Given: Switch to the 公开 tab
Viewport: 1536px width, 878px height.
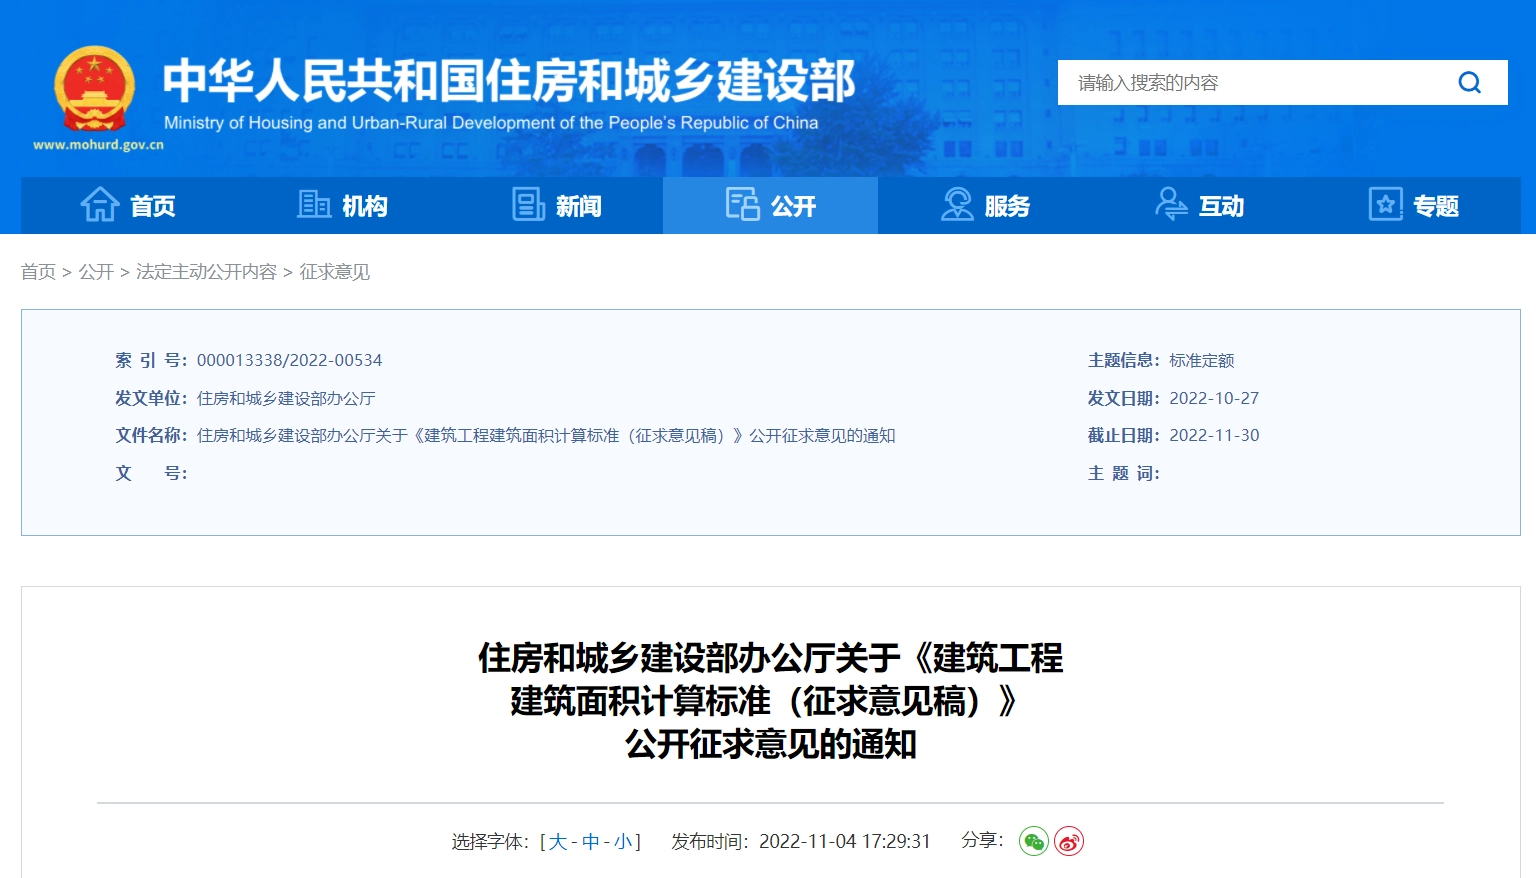Looking at the screenshot, I should pyautogui.click(x=770, y=206).
